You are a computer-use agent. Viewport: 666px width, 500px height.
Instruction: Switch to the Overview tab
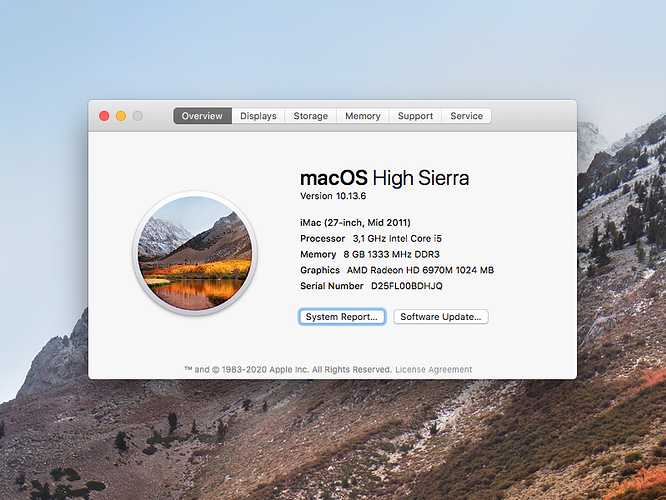[x=202, y=116]
